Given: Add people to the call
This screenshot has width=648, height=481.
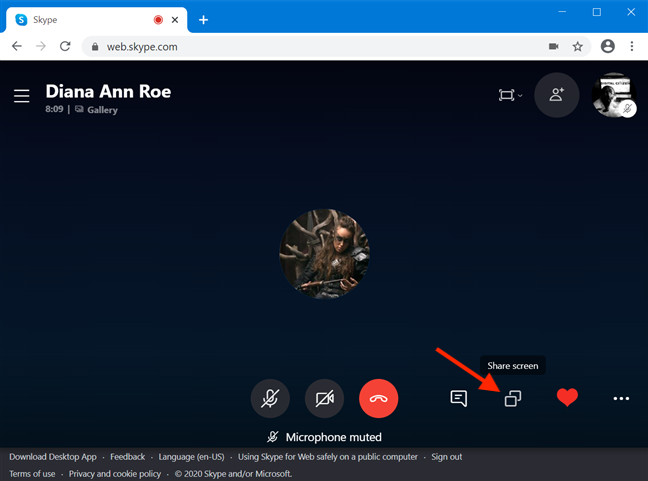Looking at the screenshot, I should [557, 95].
